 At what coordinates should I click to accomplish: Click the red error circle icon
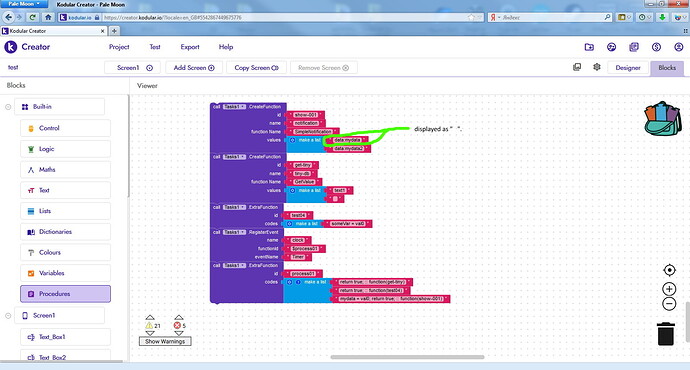177,326
